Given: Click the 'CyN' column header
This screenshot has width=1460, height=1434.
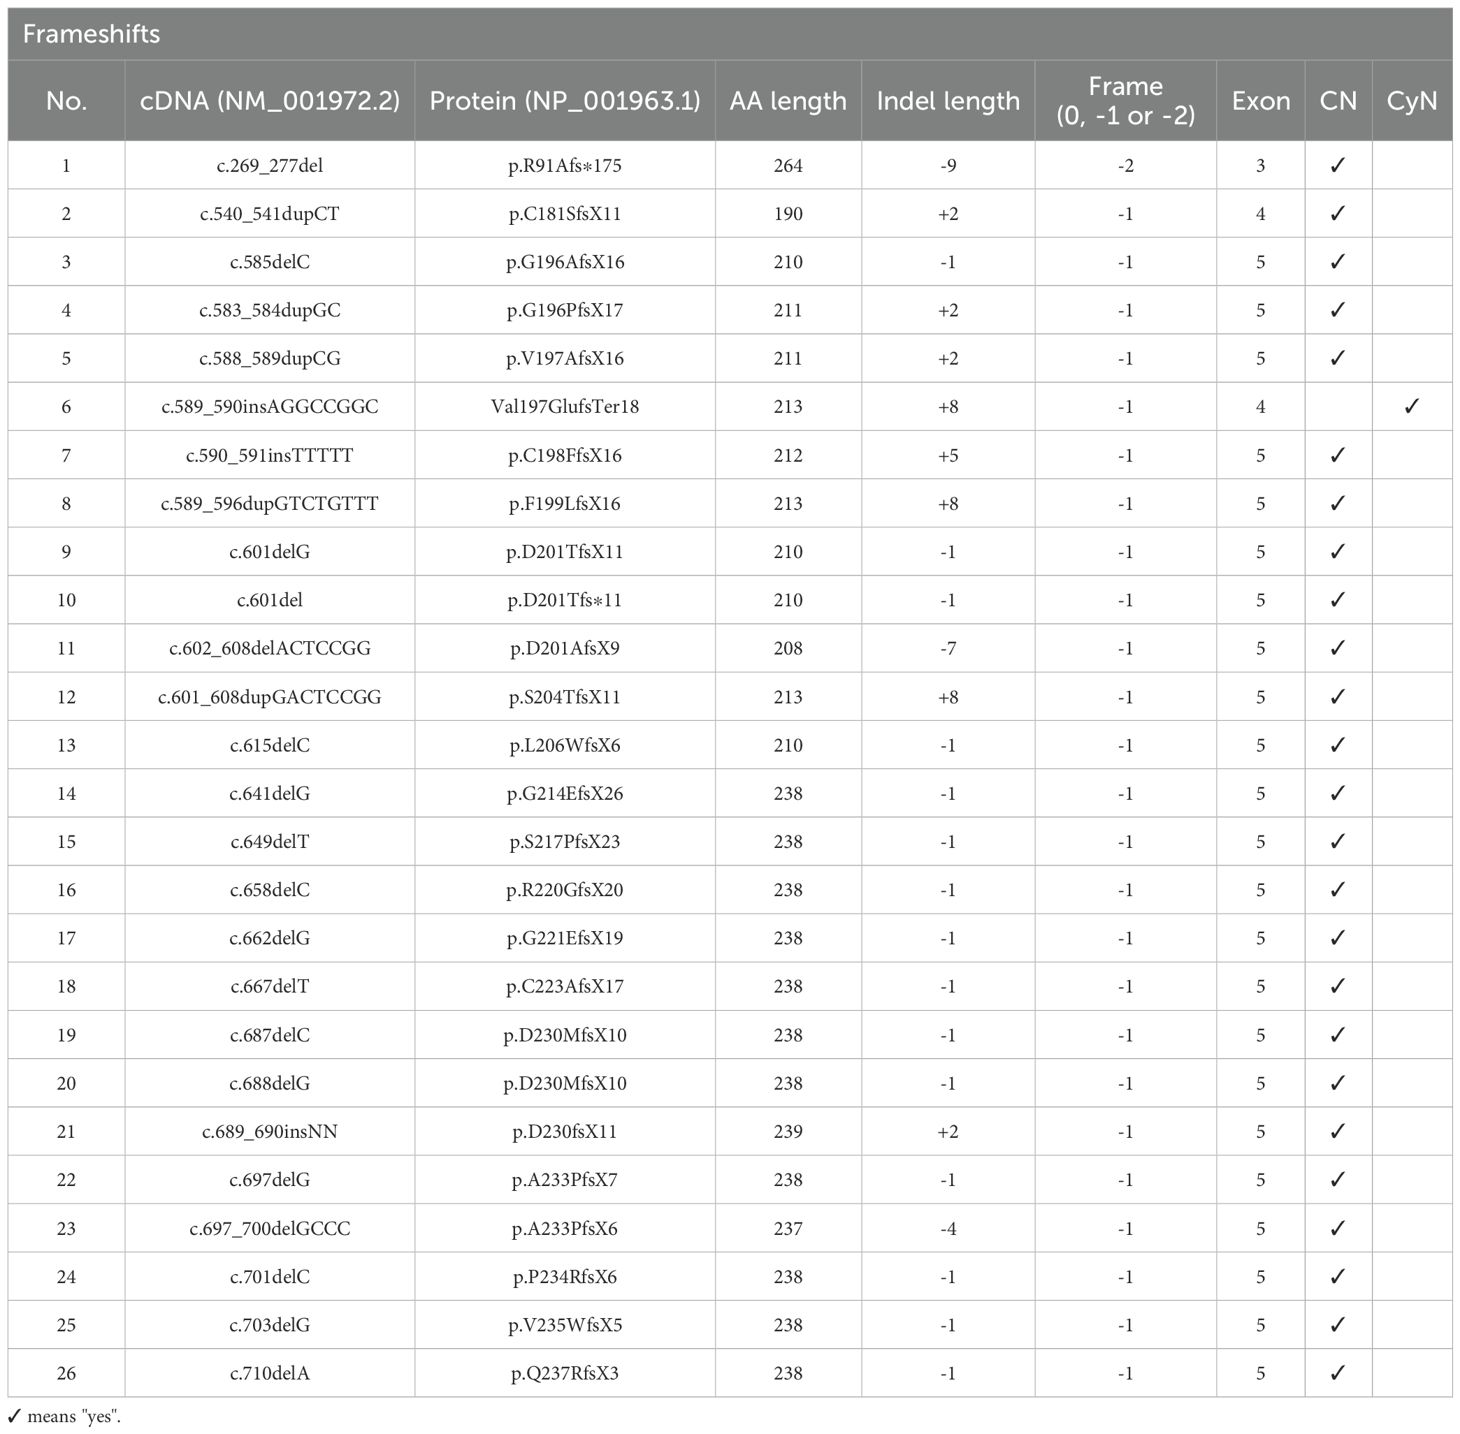Looking at the screenshot, I should click(x=1412, y=101).
